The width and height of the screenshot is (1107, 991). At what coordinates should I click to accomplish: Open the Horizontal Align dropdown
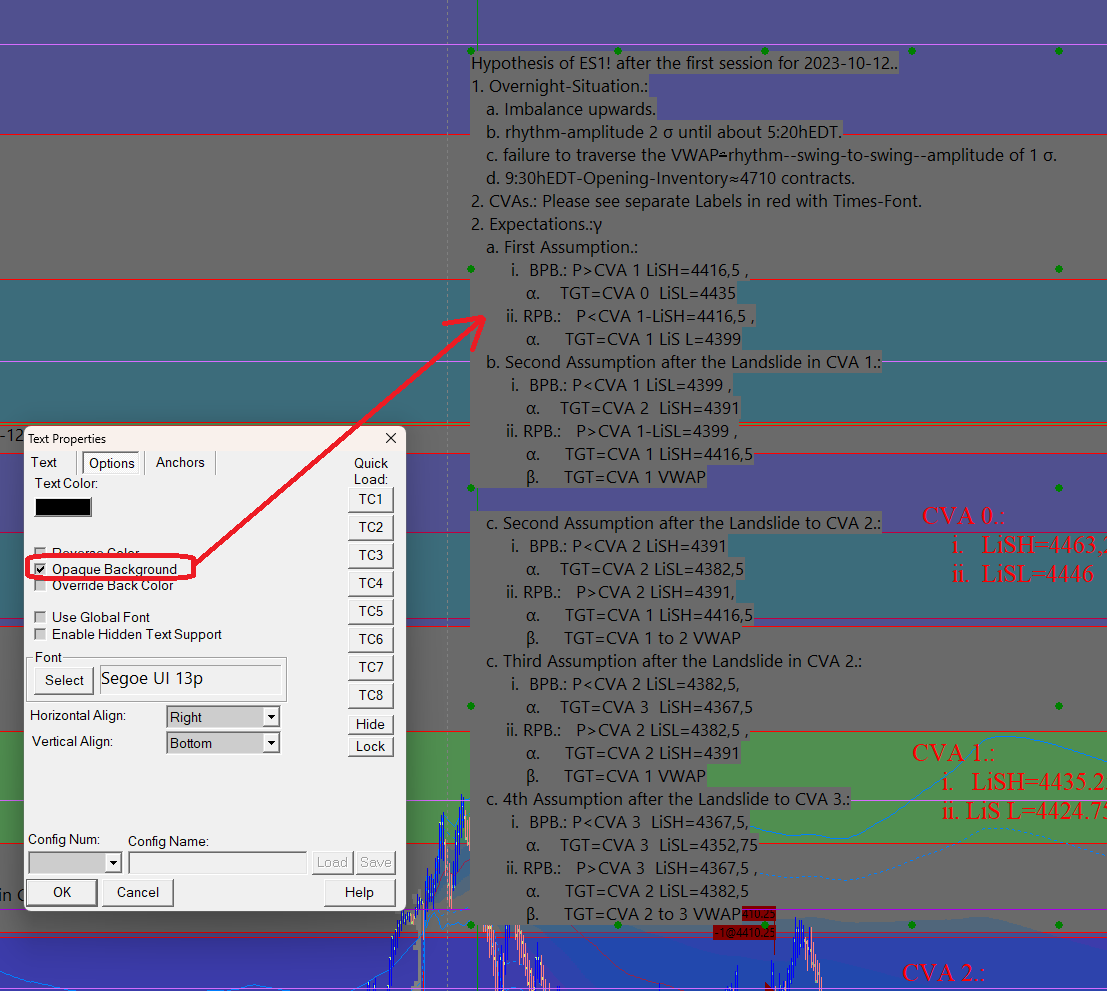[x=223, y=717]
